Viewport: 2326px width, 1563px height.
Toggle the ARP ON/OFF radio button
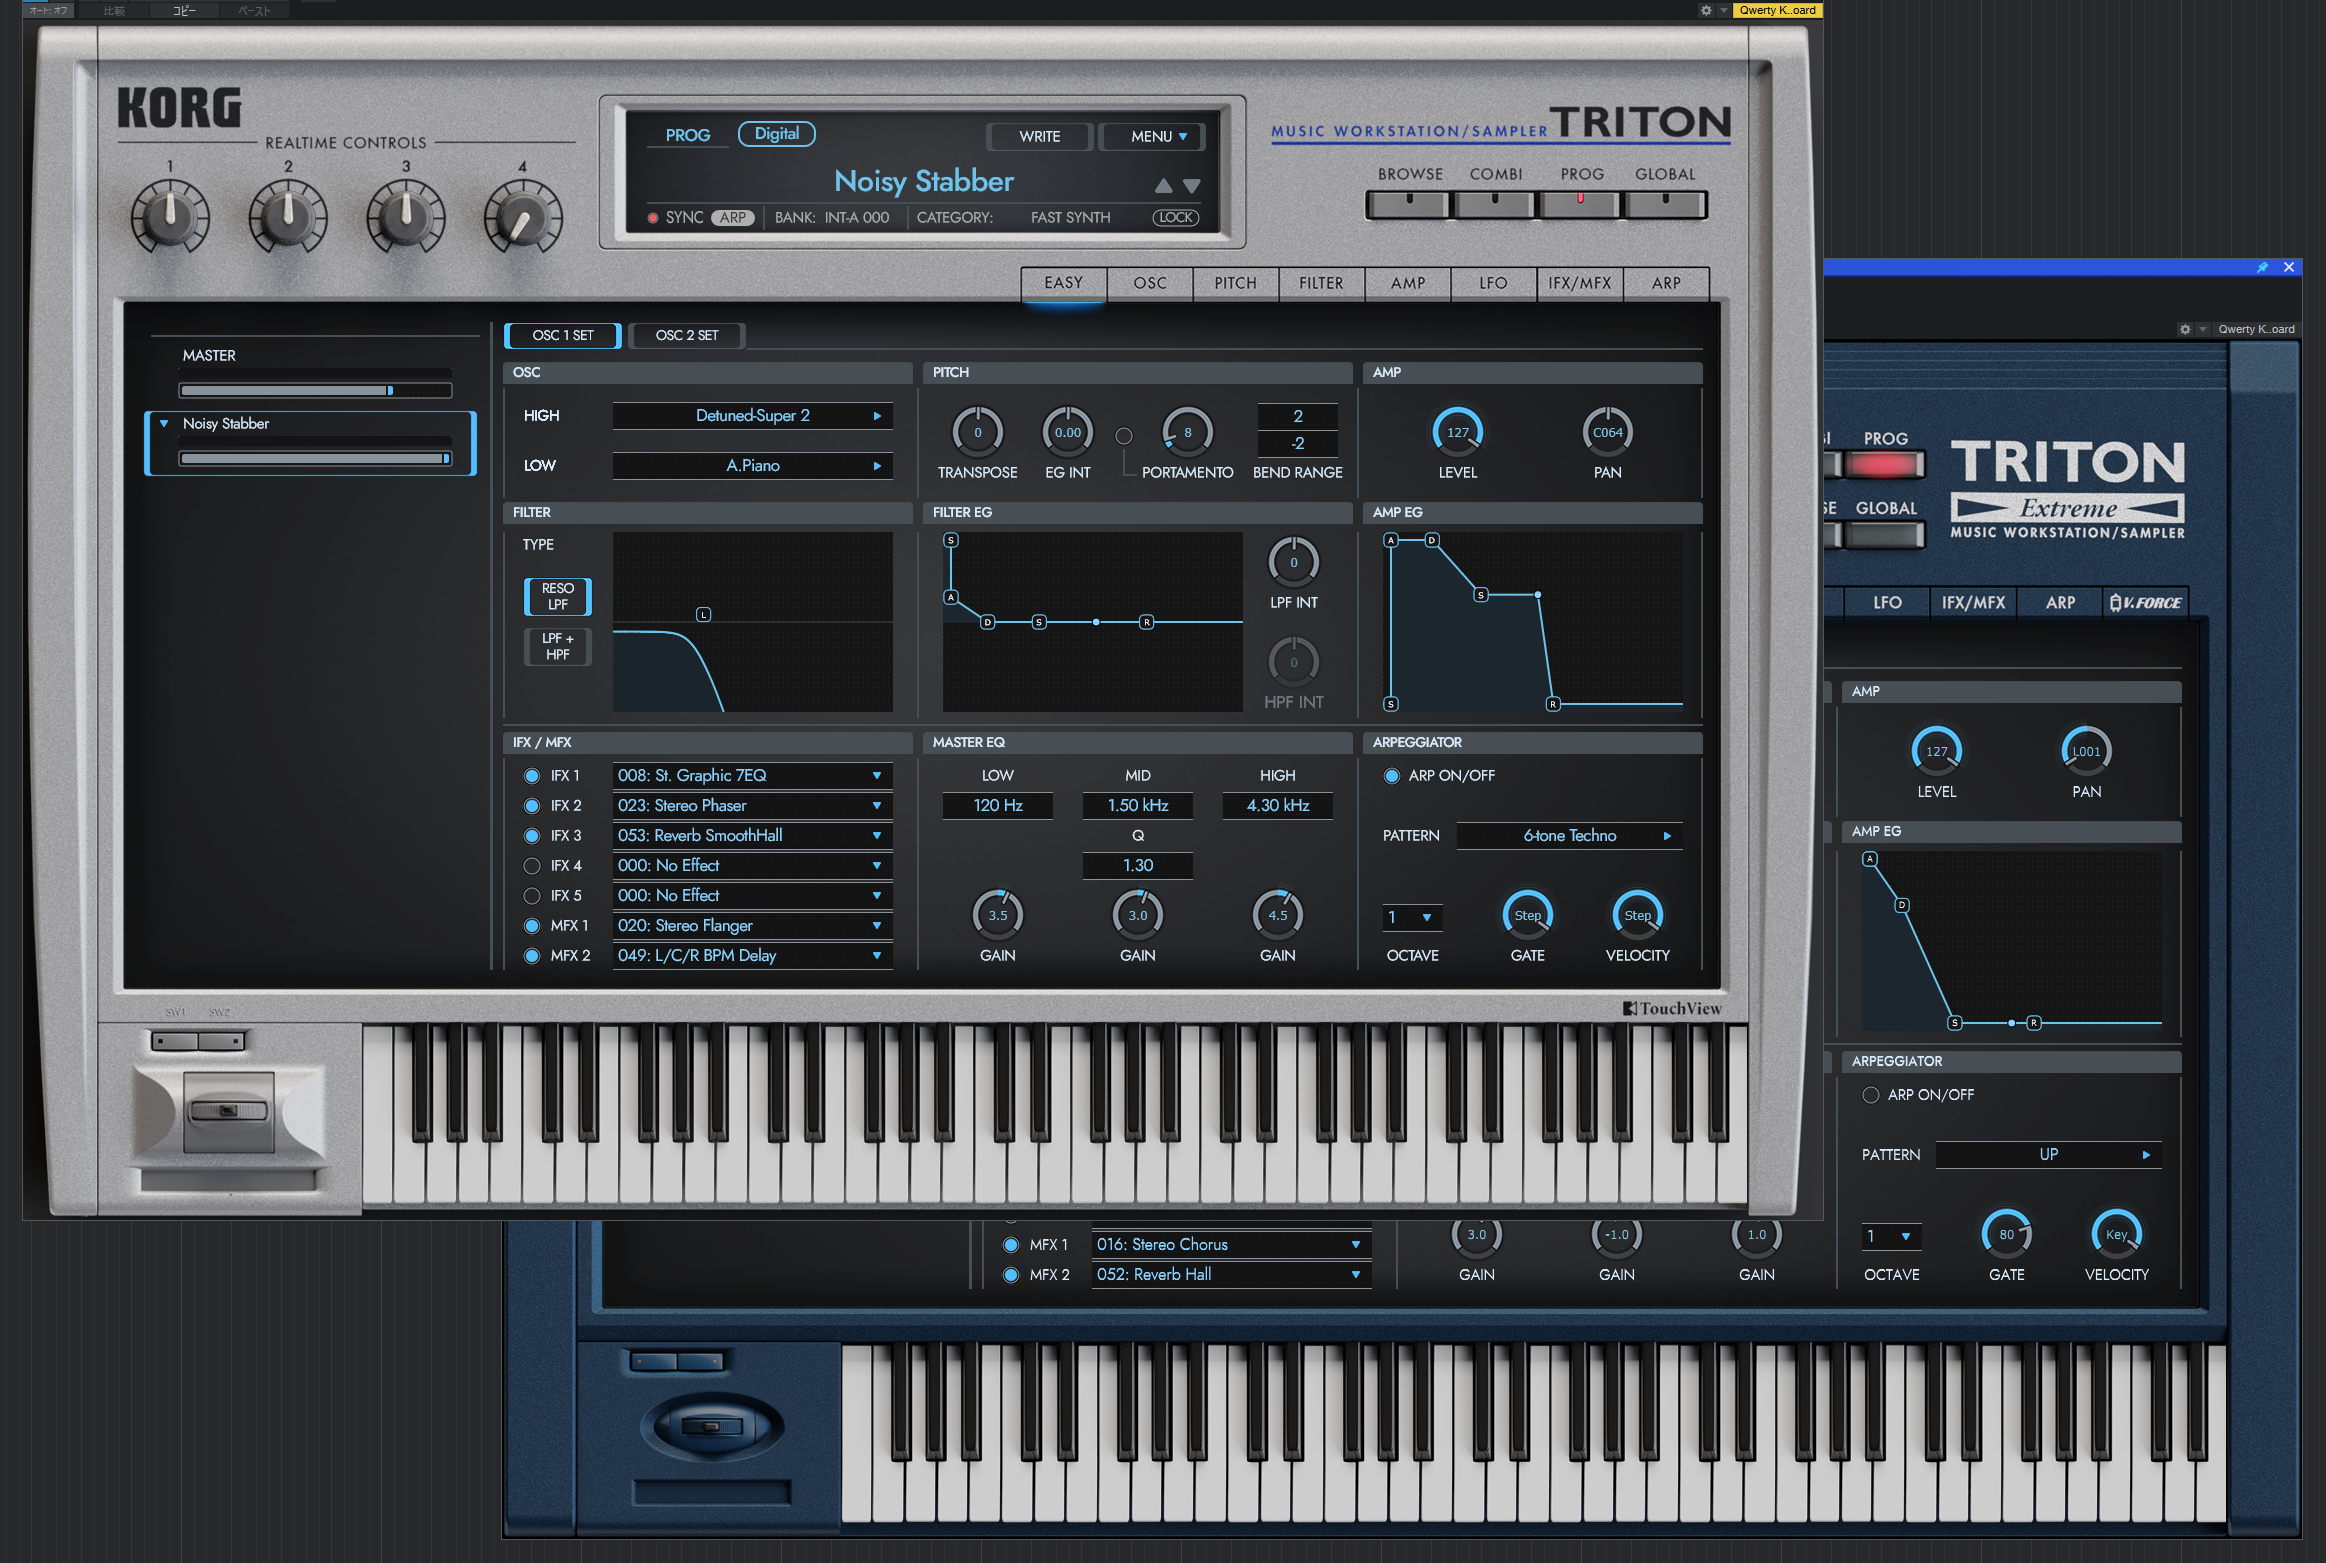[x=1391, y=776]
